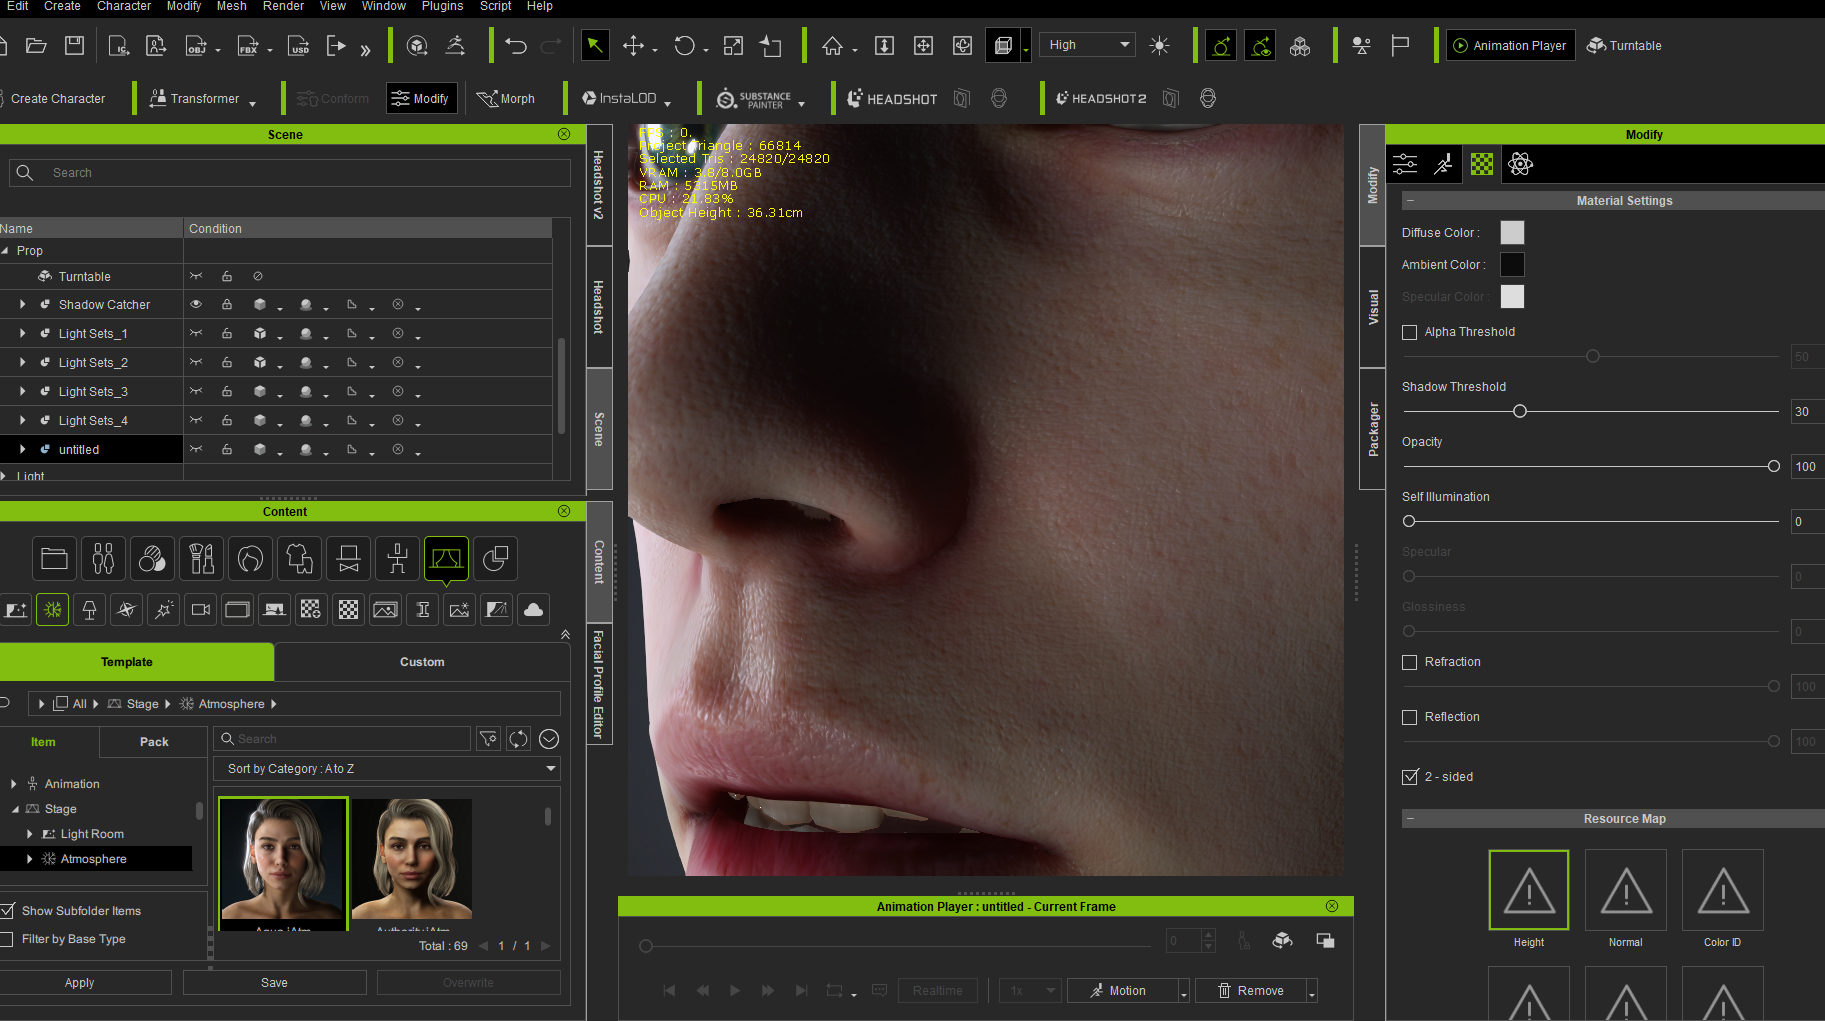Image resolution: width=1825 pixels, height=1021 pixels.
Task: Open the High quality dropdown
Action: pos(1088,45)
